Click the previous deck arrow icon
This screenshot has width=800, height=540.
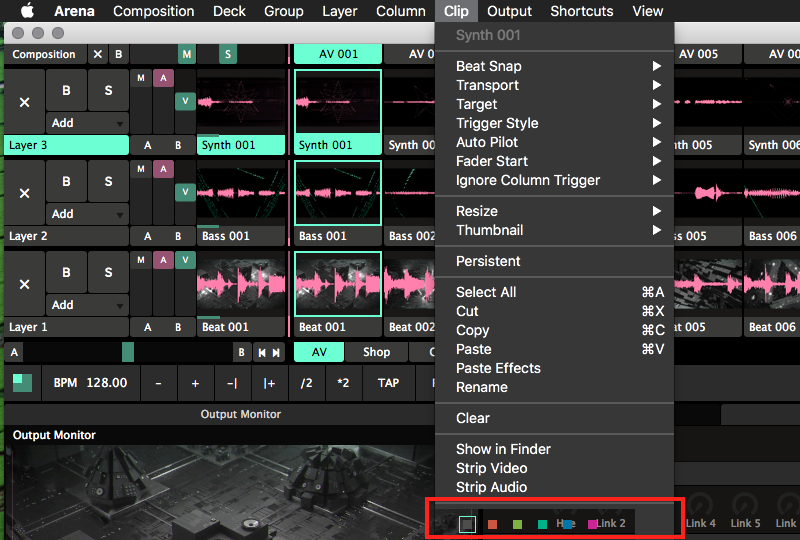point(261,352)
